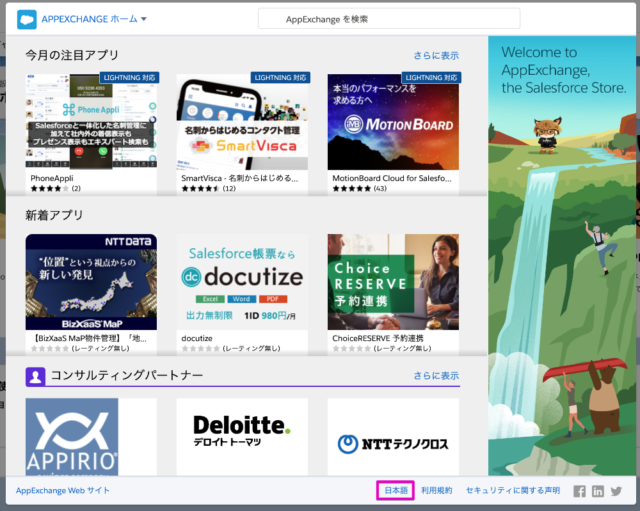Viewport: 640px width, 511px height.
Task: Open the docutize app thumbnail
Action: [x=242, y=282]
